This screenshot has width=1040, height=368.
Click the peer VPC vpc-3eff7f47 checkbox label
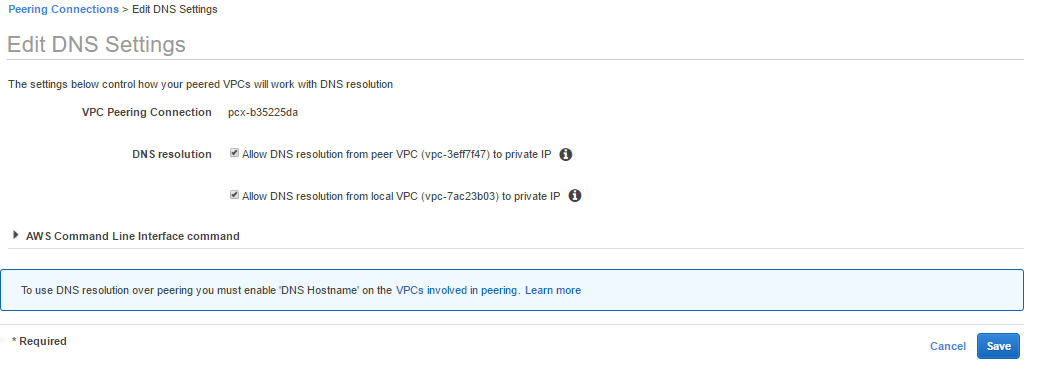(x=397, y=154)
